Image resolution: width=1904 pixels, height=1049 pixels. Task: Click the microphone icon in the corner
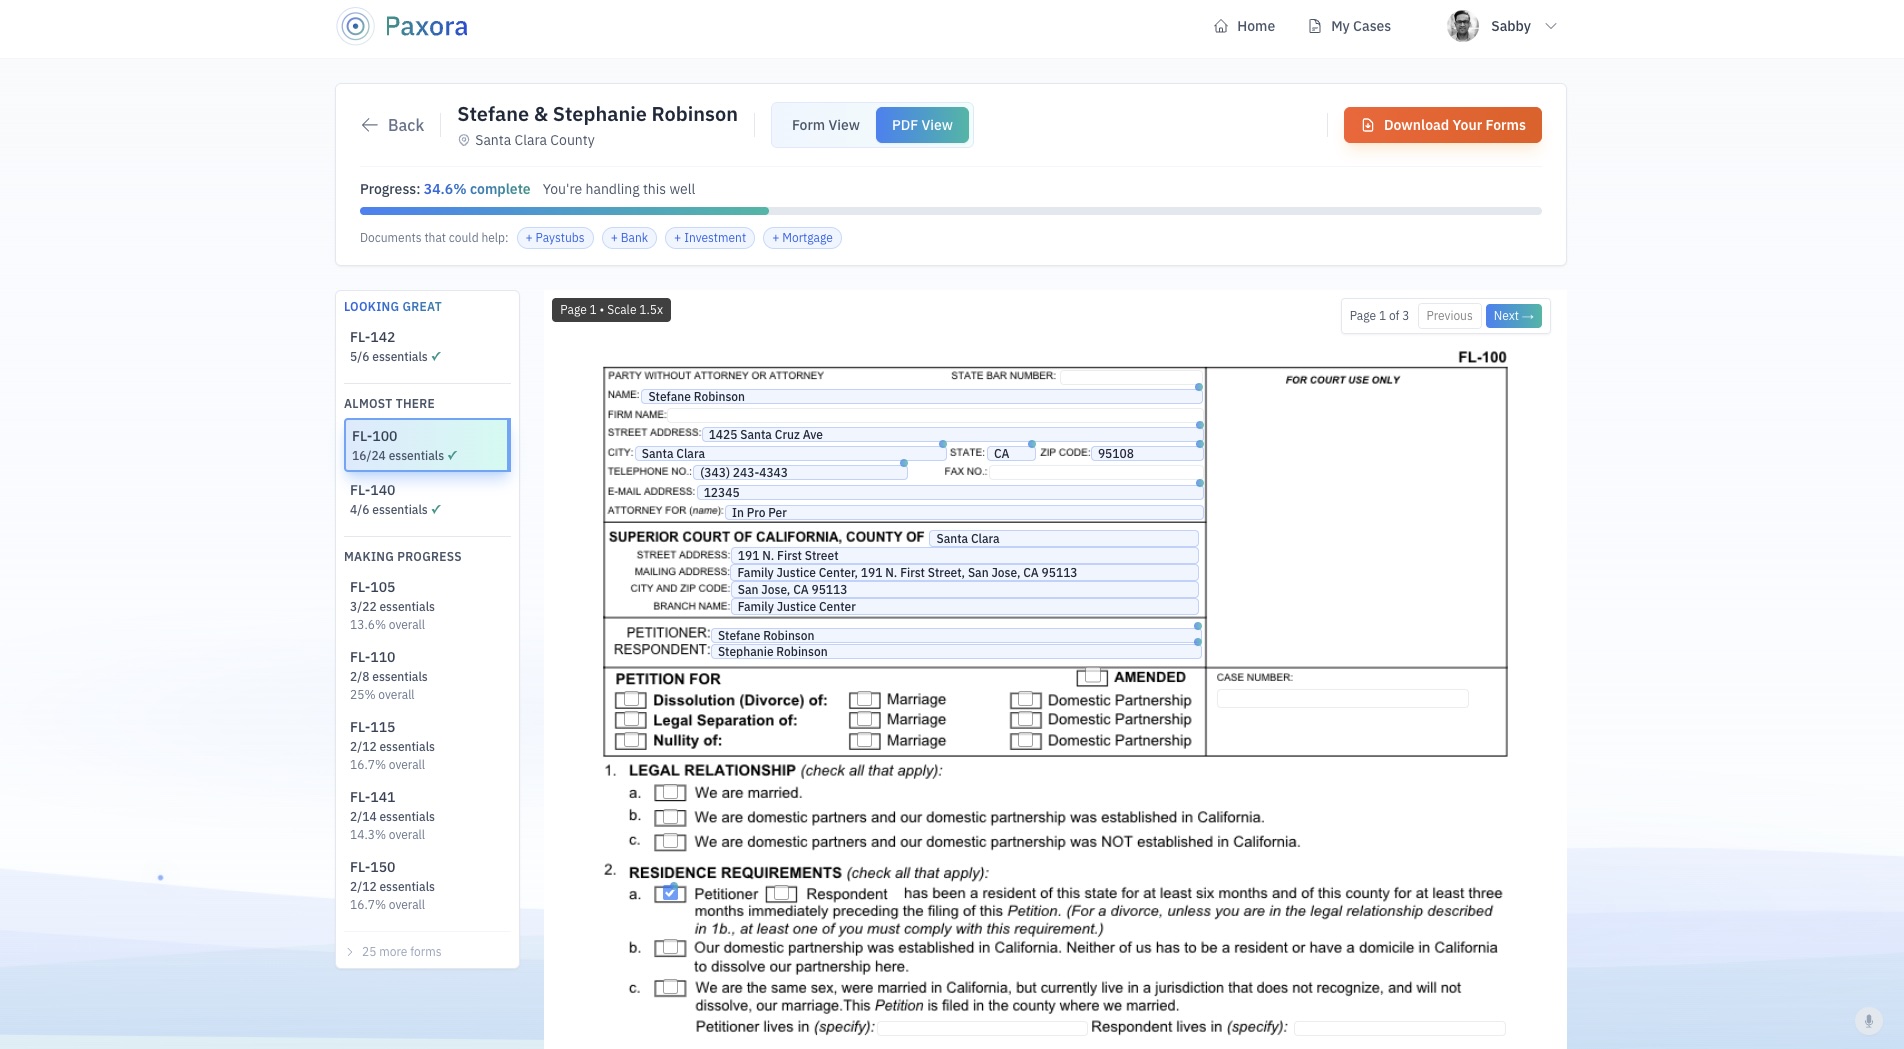[1868, 1021]
